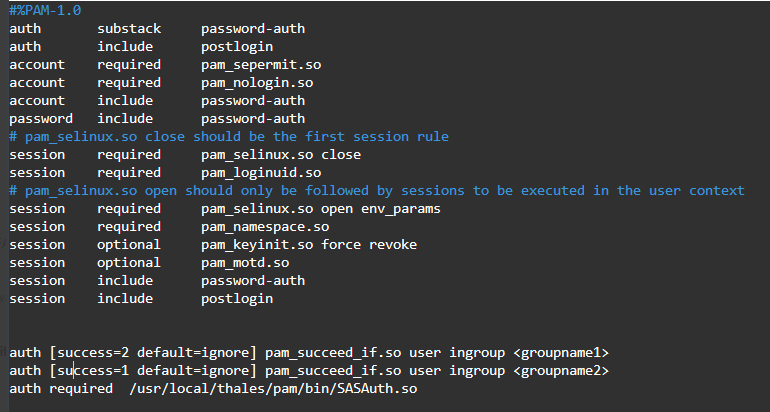Click the comment about pam_selinux.so open
770x412 pixels.
tap(376, 190)
